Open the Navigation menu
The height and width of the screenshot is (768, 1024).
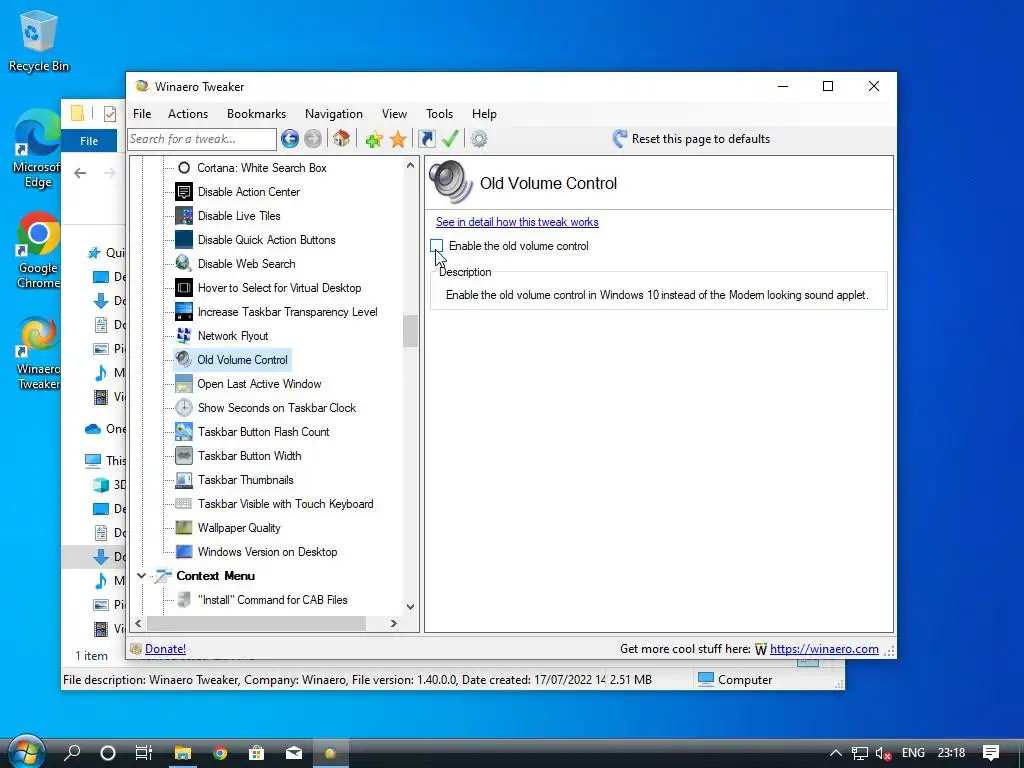(x=334, y=114)
